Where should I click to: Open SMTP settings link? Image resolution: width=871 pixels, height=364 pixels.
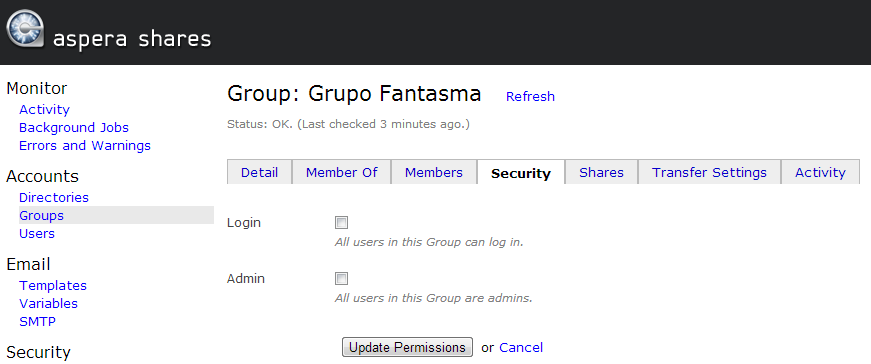tap(37, 322)
